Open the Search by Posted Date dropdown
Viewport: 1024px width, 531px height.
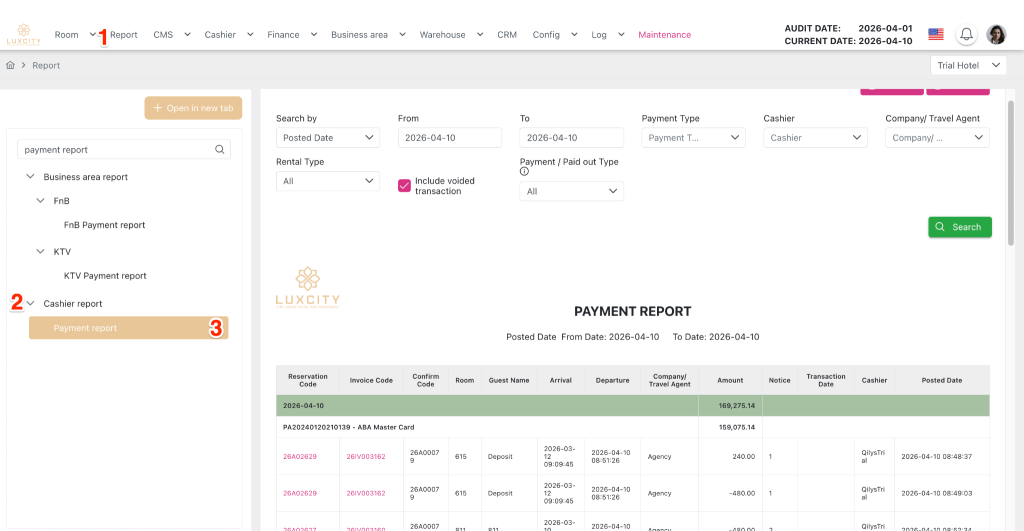tap(328, 138)
